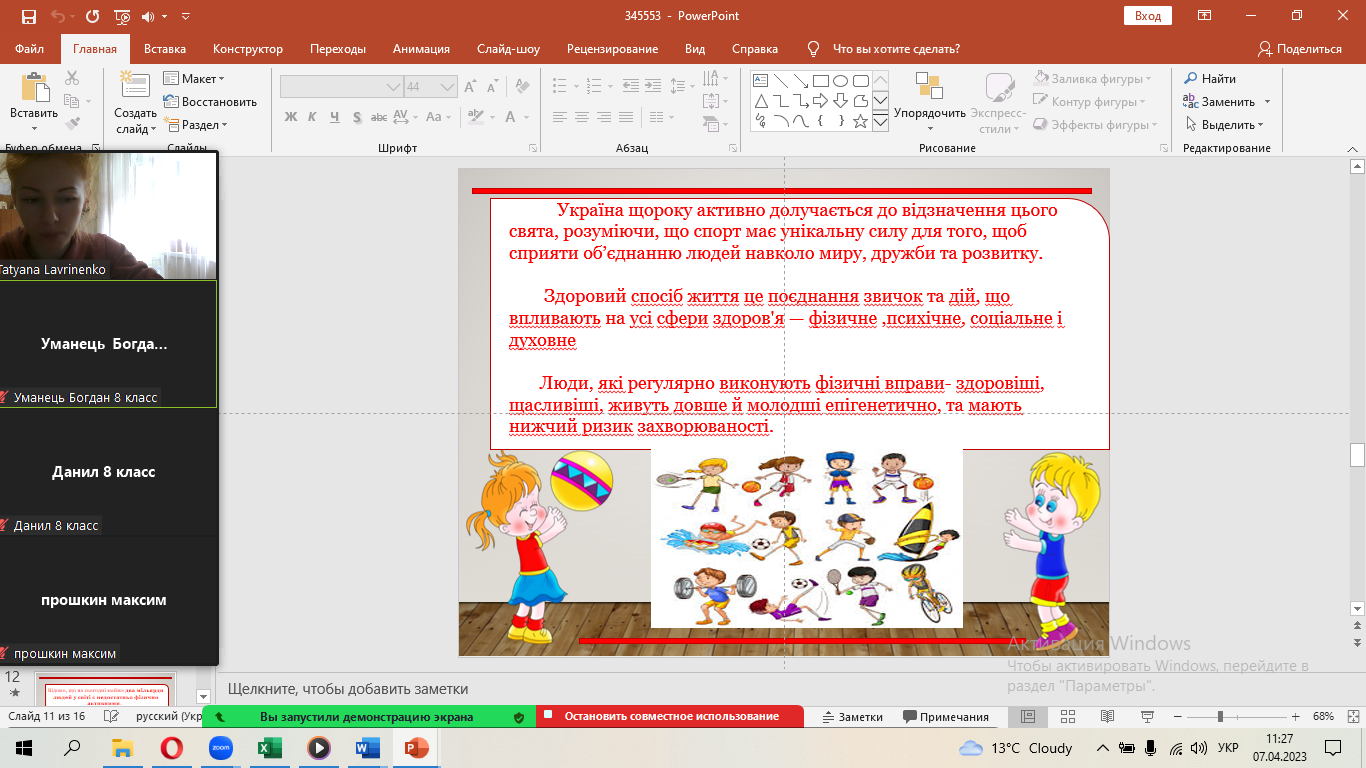Switch to the Конструктор tab
Screen dimensions: 1366x768
(x=248, y=49)
